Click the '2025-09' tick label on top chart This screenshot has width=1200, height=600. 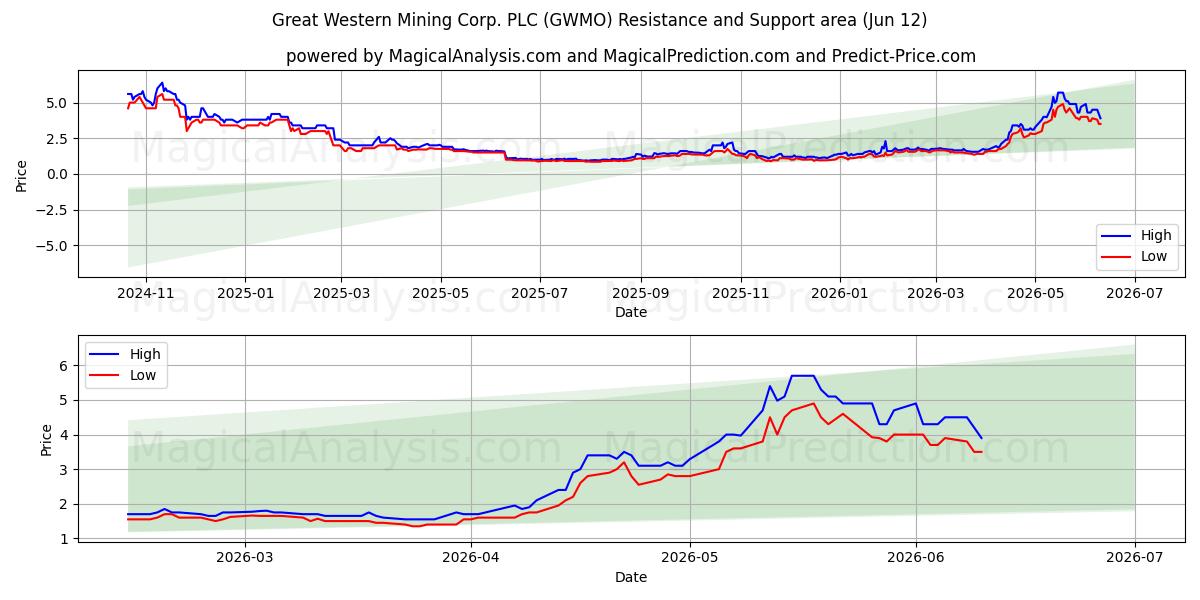coord(640,293)
